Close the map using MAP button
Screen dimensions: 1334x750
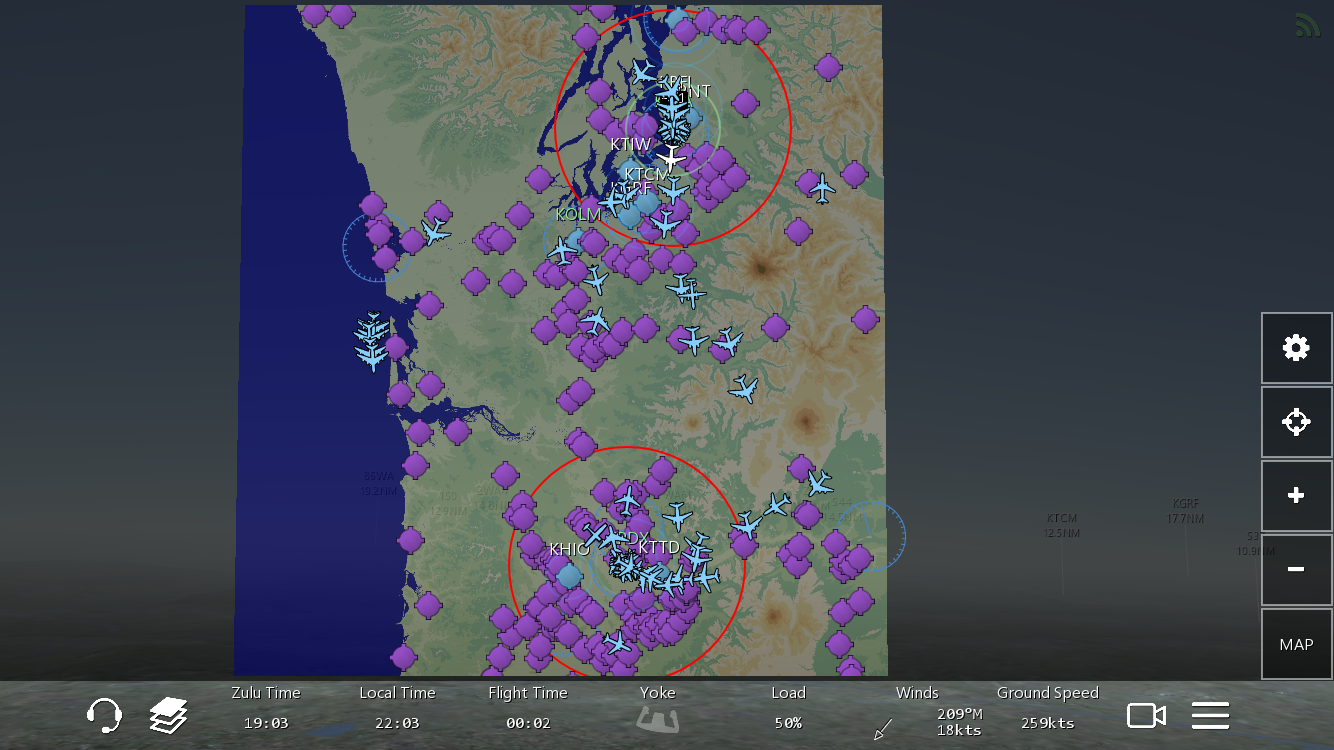(1296, 644)
